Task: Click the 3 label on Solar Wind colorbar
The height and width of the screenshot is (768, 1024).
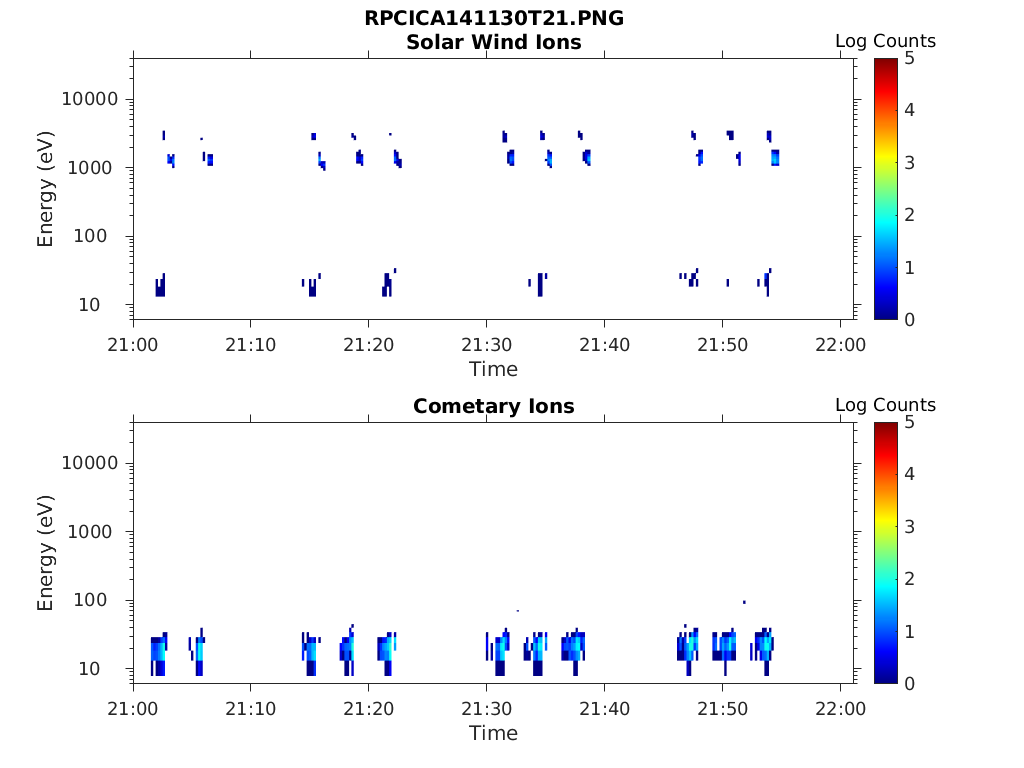Action: 909,163
